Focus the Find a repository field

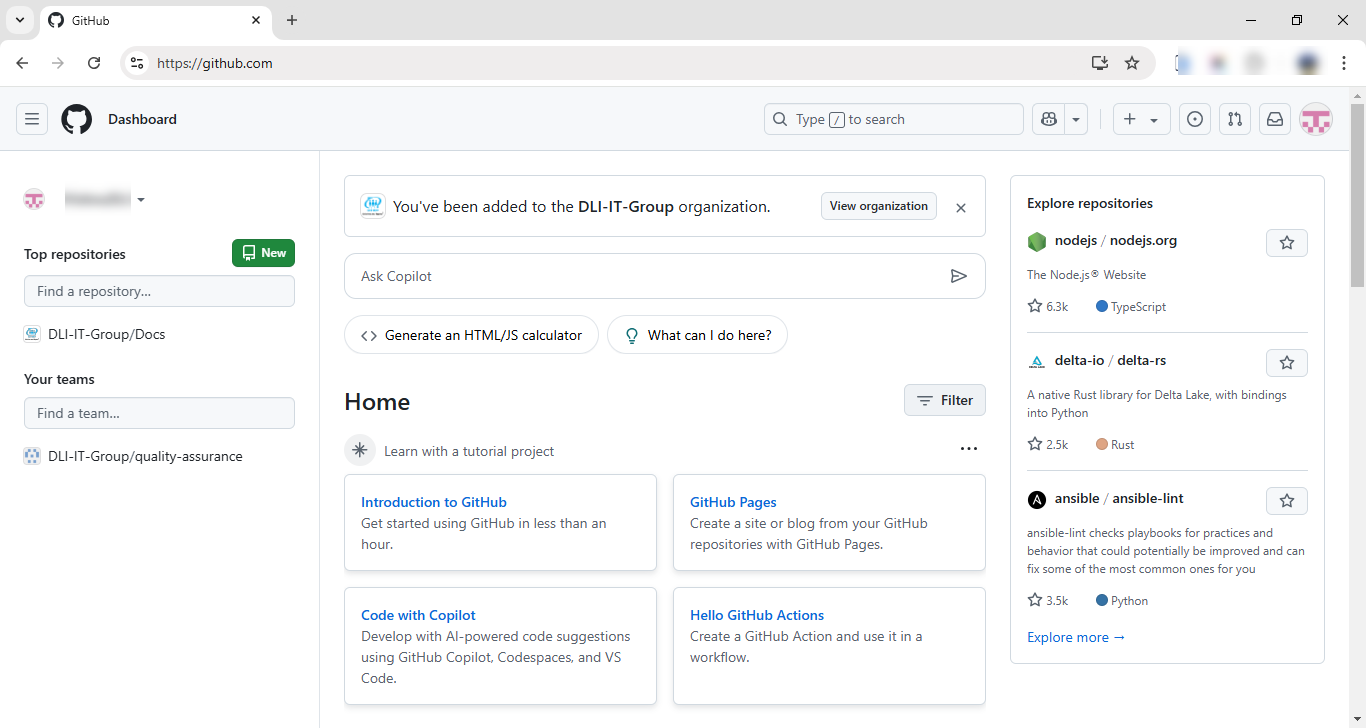point(159,291)
